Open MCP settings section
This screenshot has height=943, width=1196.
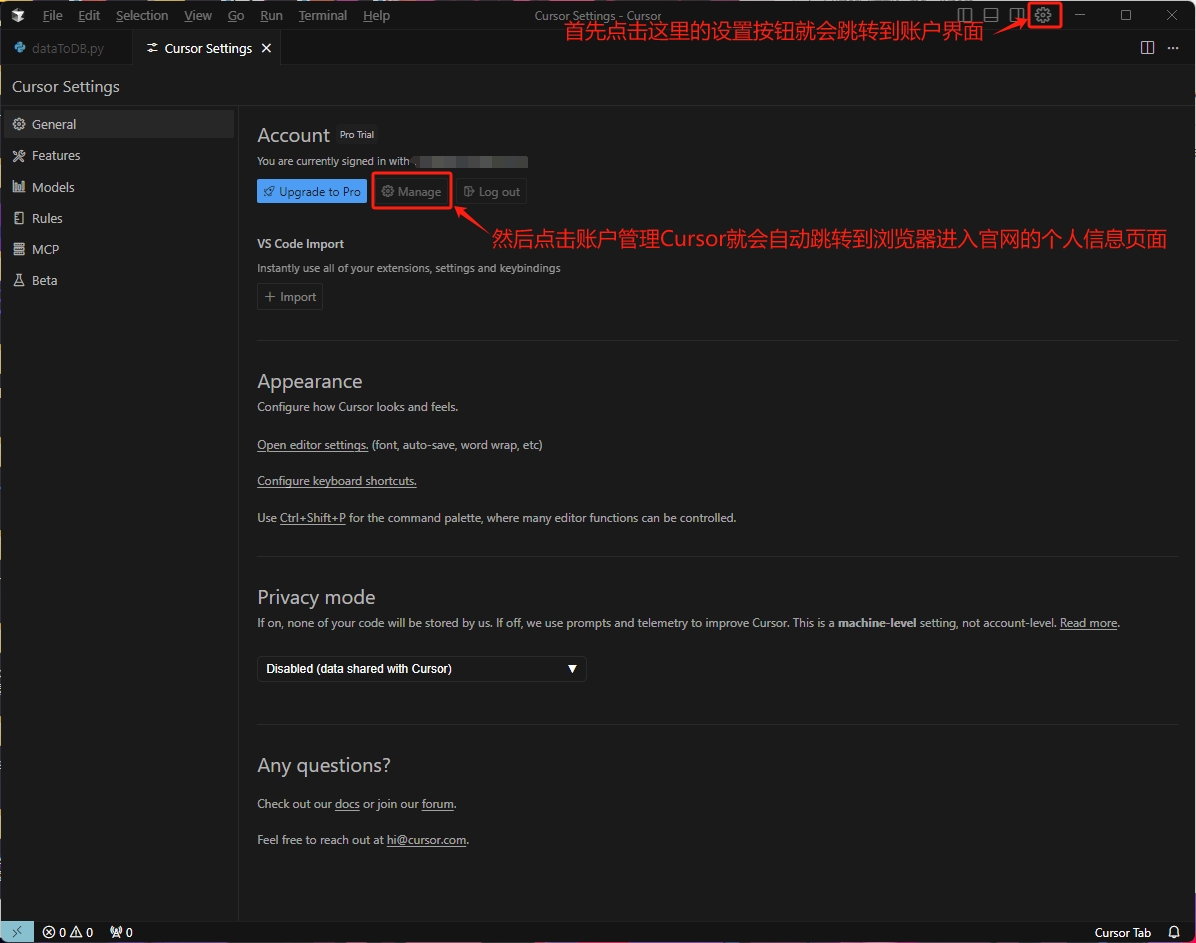click(x=119, y=249)
